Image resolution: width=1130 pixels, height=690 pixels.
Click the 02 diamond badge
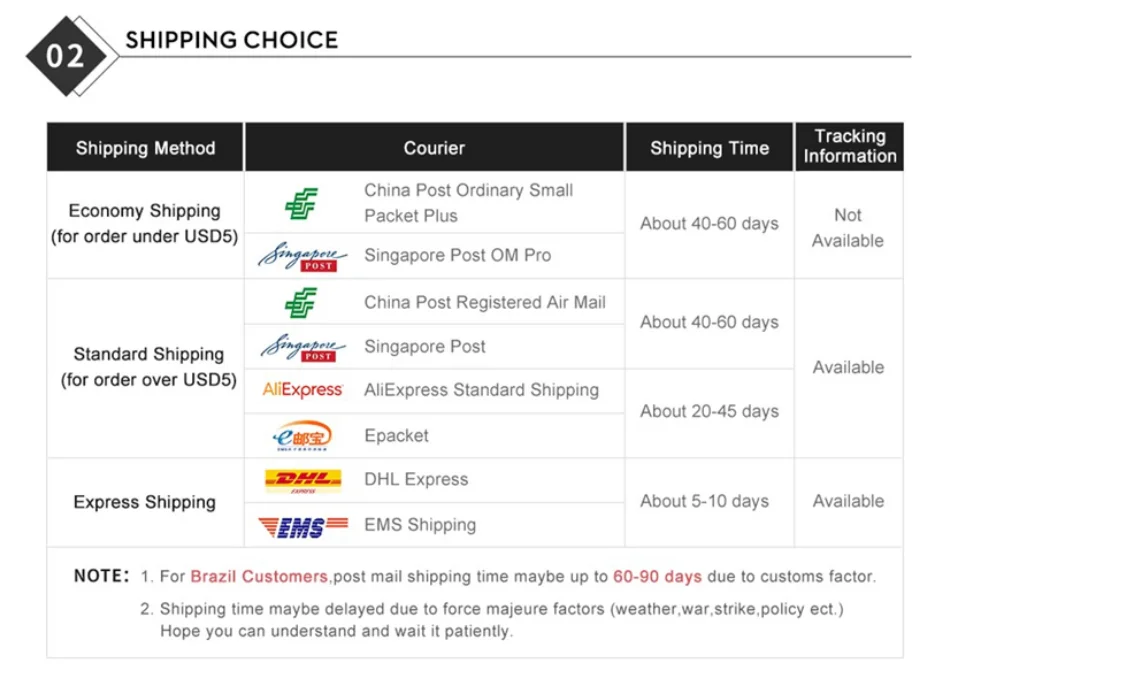[x=66, y=56]
